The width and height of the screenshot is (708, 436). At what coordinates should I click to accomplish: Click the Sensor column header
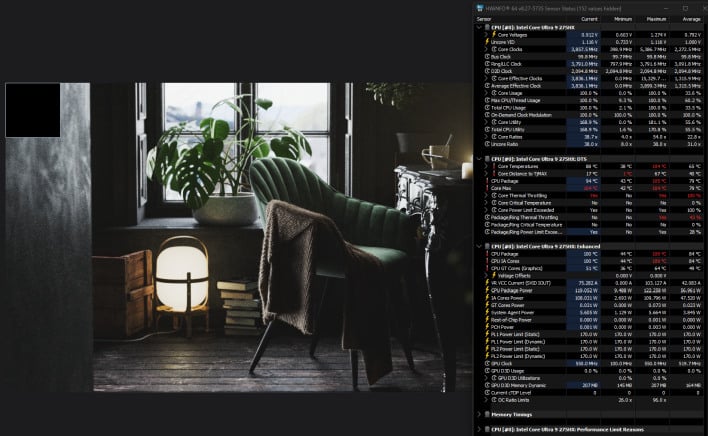(x=485, y=18)
